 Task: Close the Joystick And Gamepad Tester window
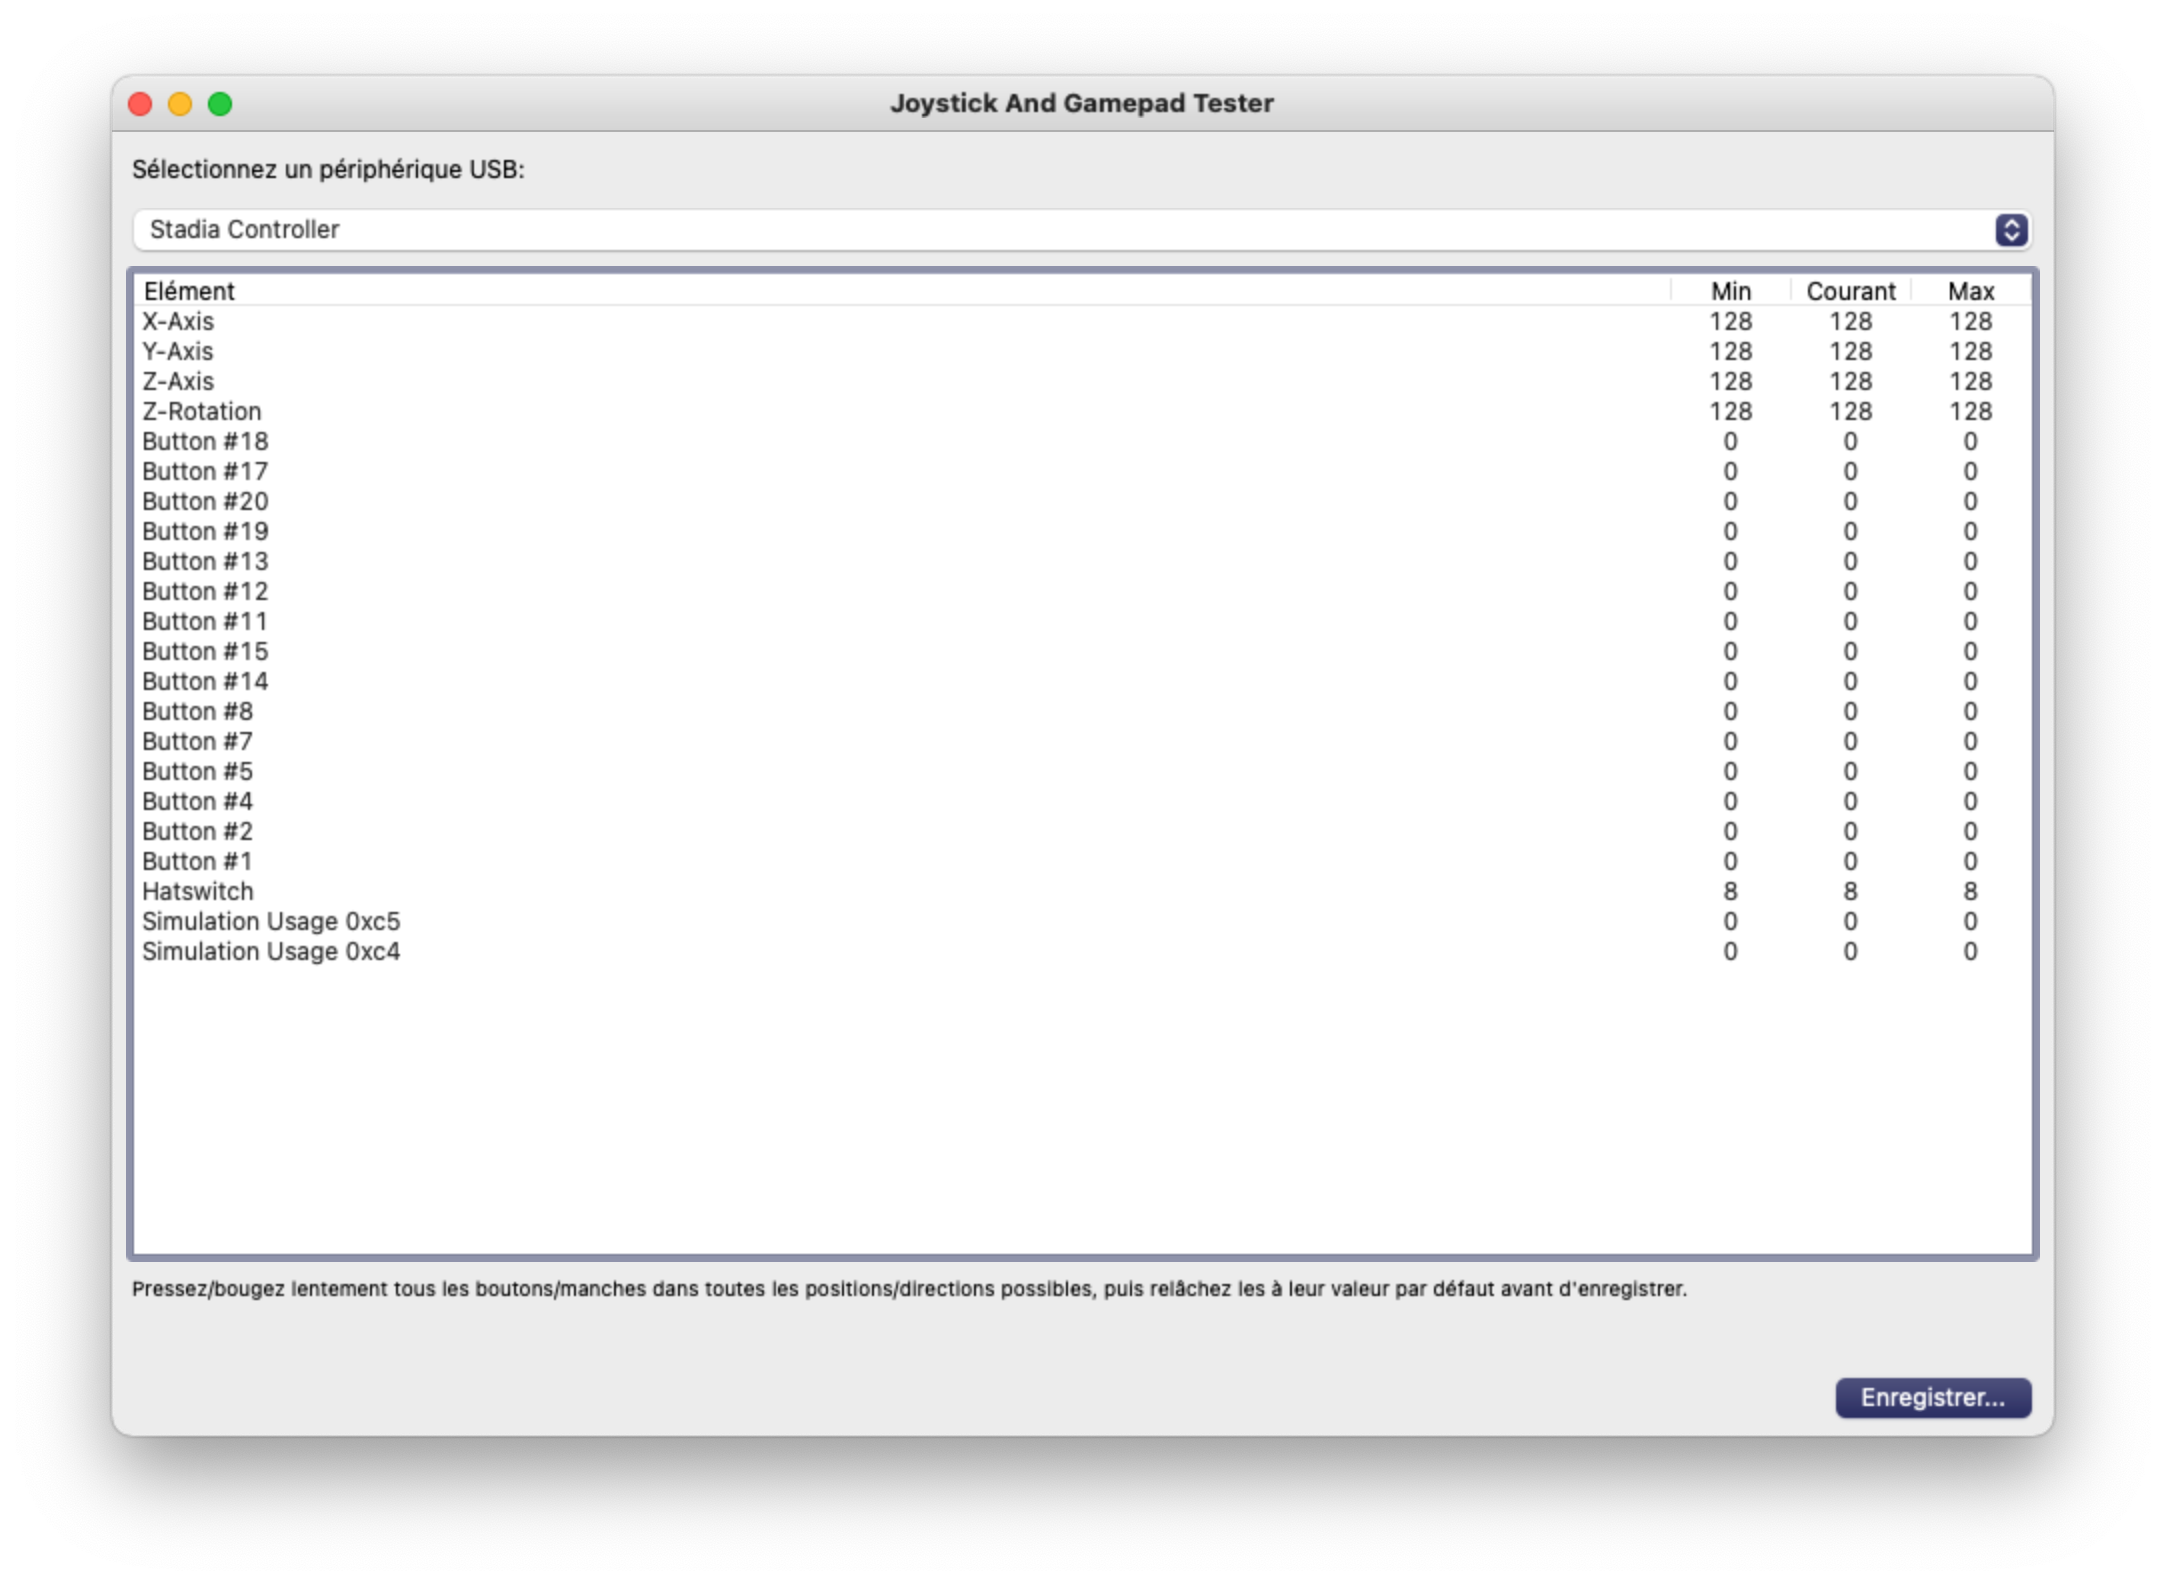click(x=141, y=104)
